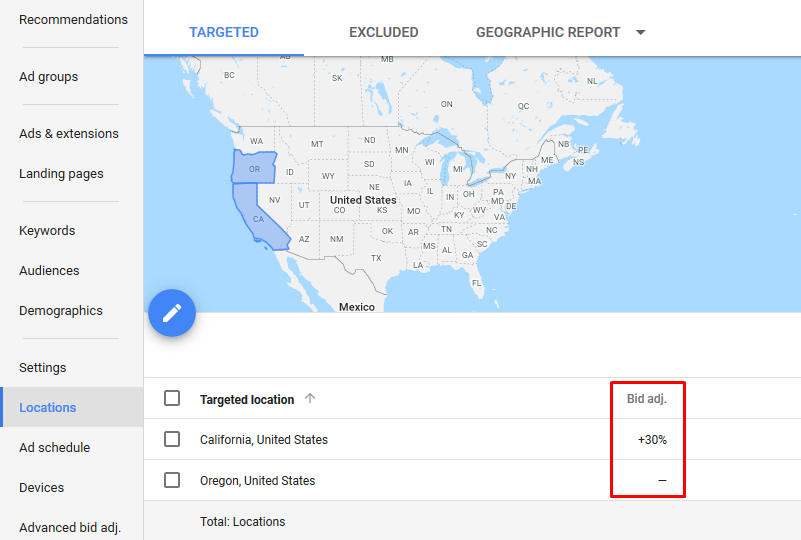Check the California, United States row checkbox
This screenshot has height=540, width=801.
tap(172, 439)
